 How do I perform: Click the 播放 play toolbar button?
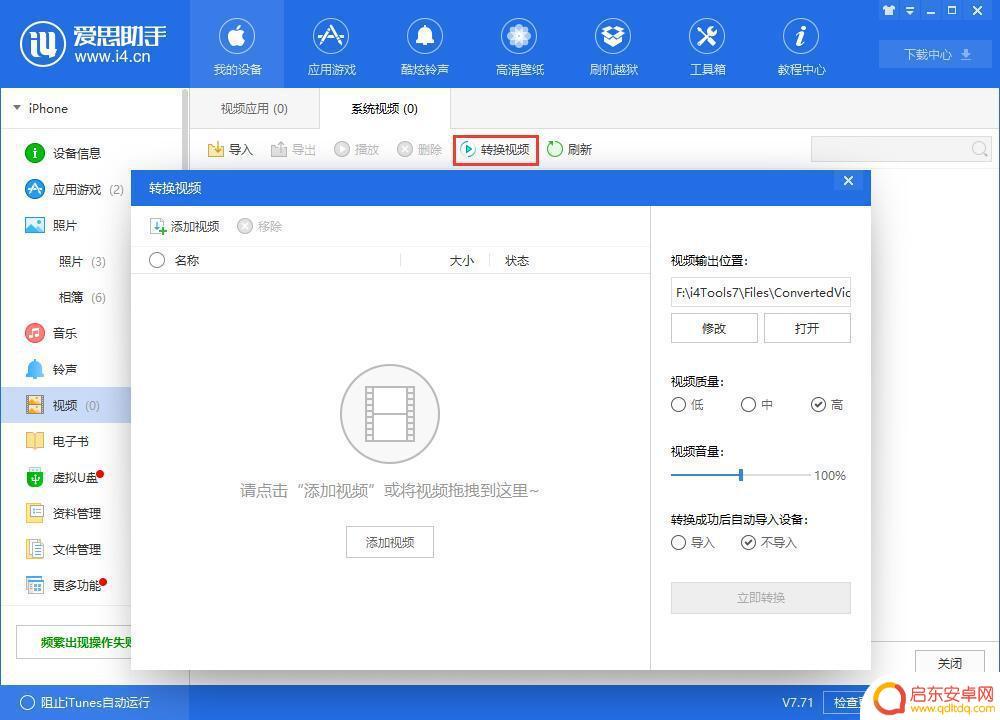[x=357, y=149]
